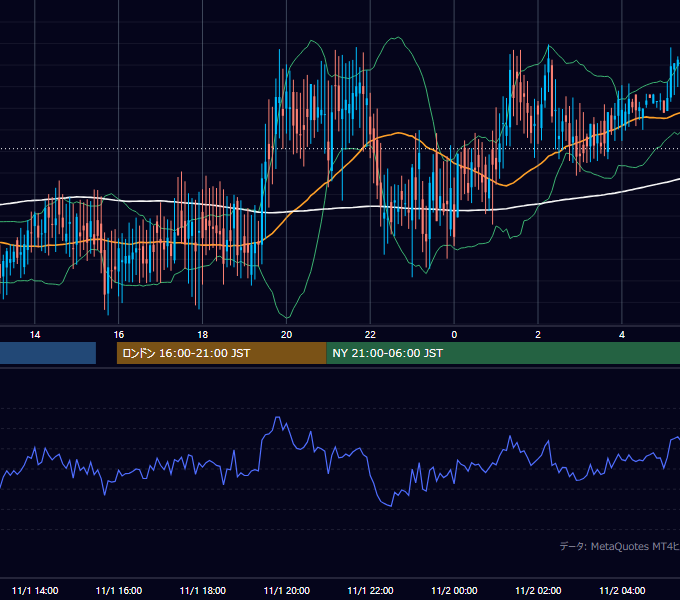Image resolution: width=680 pixels, height=600 pixels.
Task: Click the 4 hour axis label
Action: pos(622,335)
